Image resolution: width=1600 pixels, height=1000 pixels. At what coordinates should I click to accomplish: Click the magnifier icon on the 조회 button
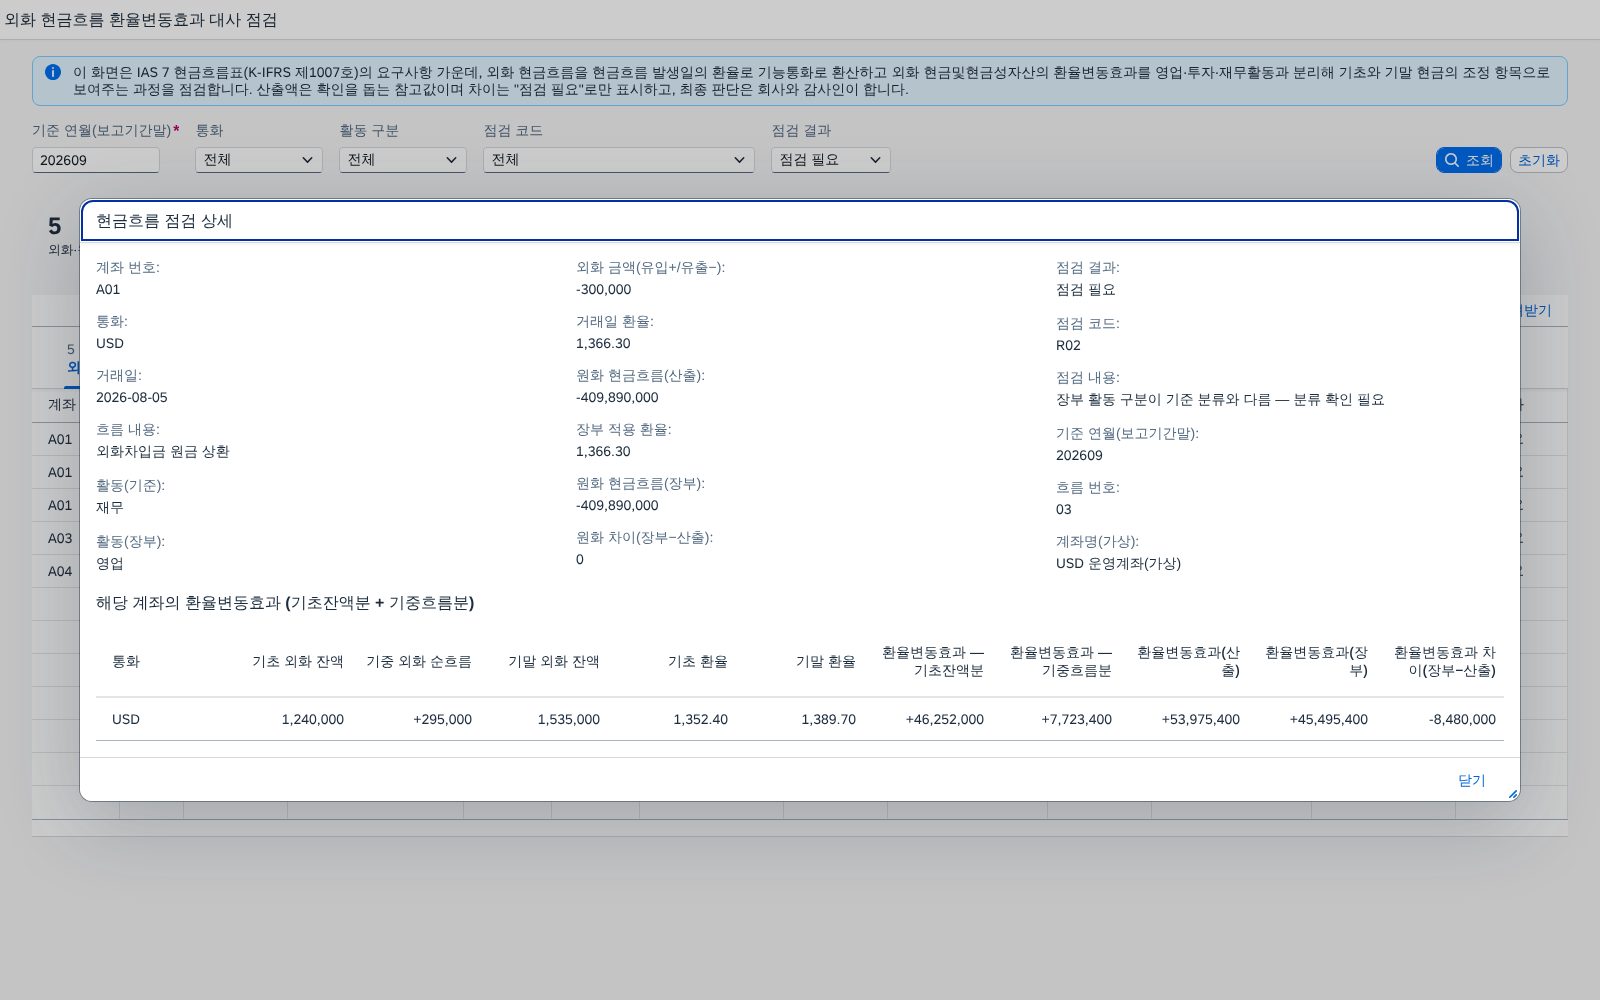click(x=1452, y=160)
